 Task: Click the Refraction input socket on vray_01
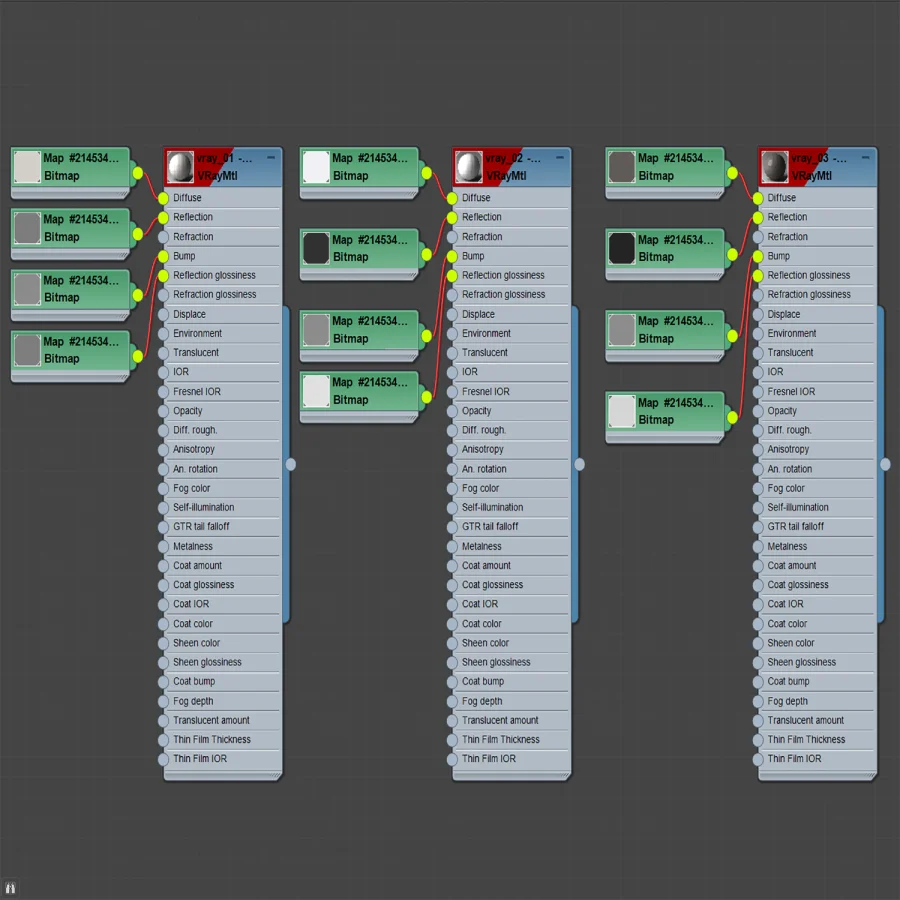[163, 237]
